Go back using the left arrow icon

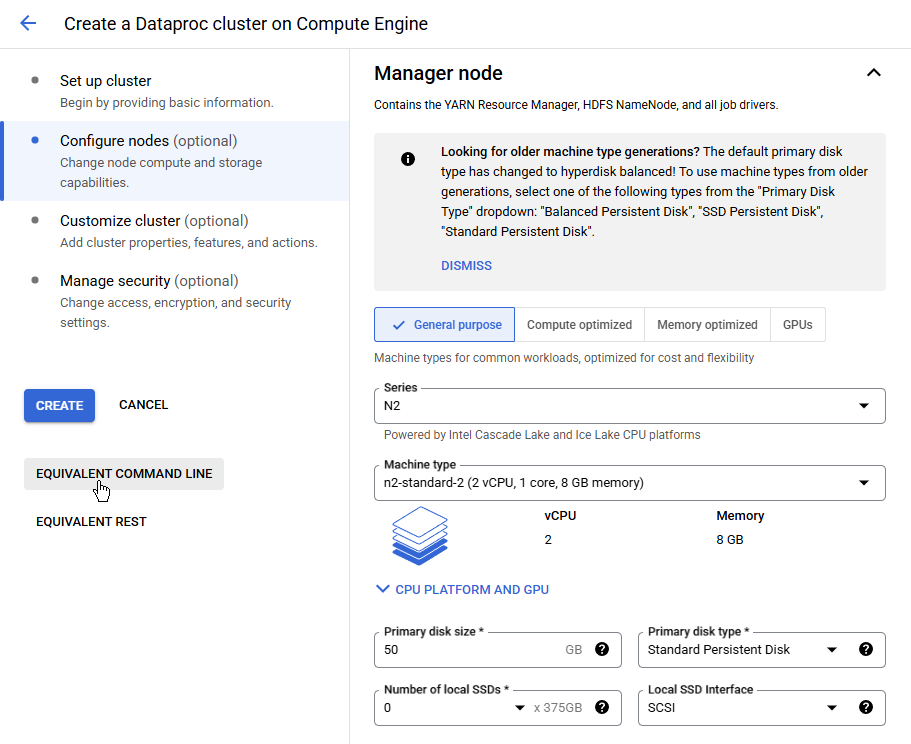click(x=28, y=23)
